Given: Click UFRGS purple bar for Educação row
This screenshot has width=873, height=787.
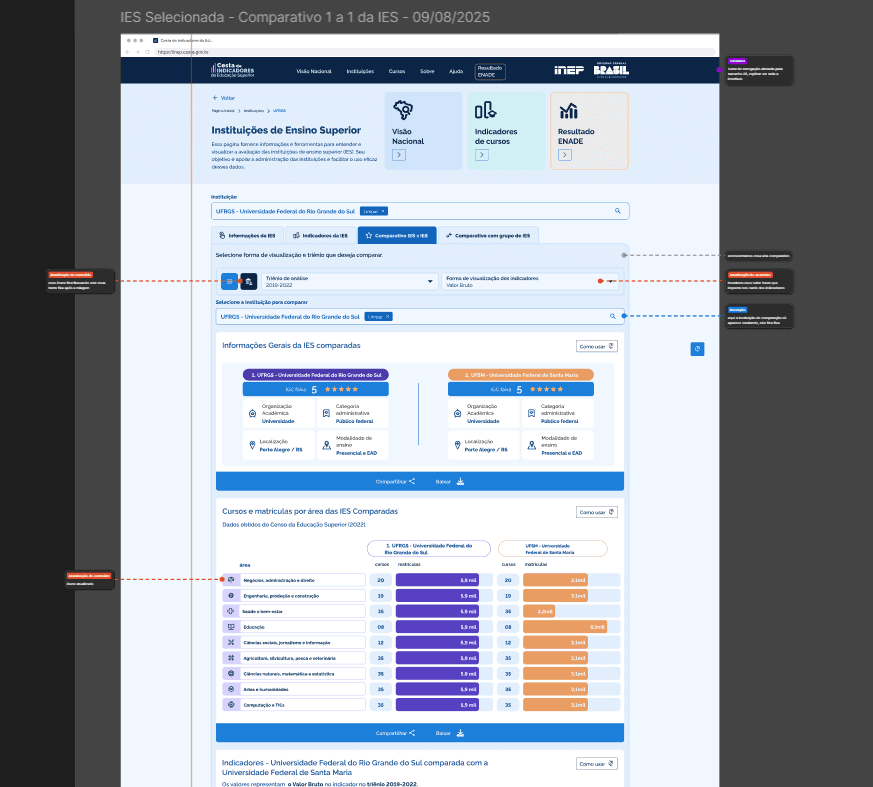Looking at the screenshot, I should coord(437,627).
